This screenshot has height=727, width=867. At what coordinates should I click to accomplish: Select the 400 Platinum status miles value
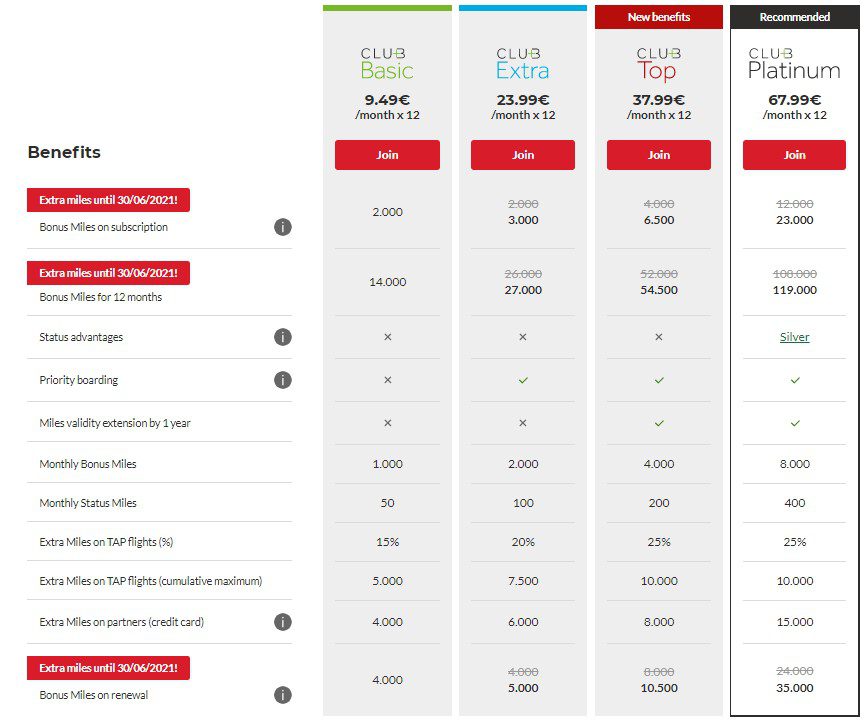(795, 503)
